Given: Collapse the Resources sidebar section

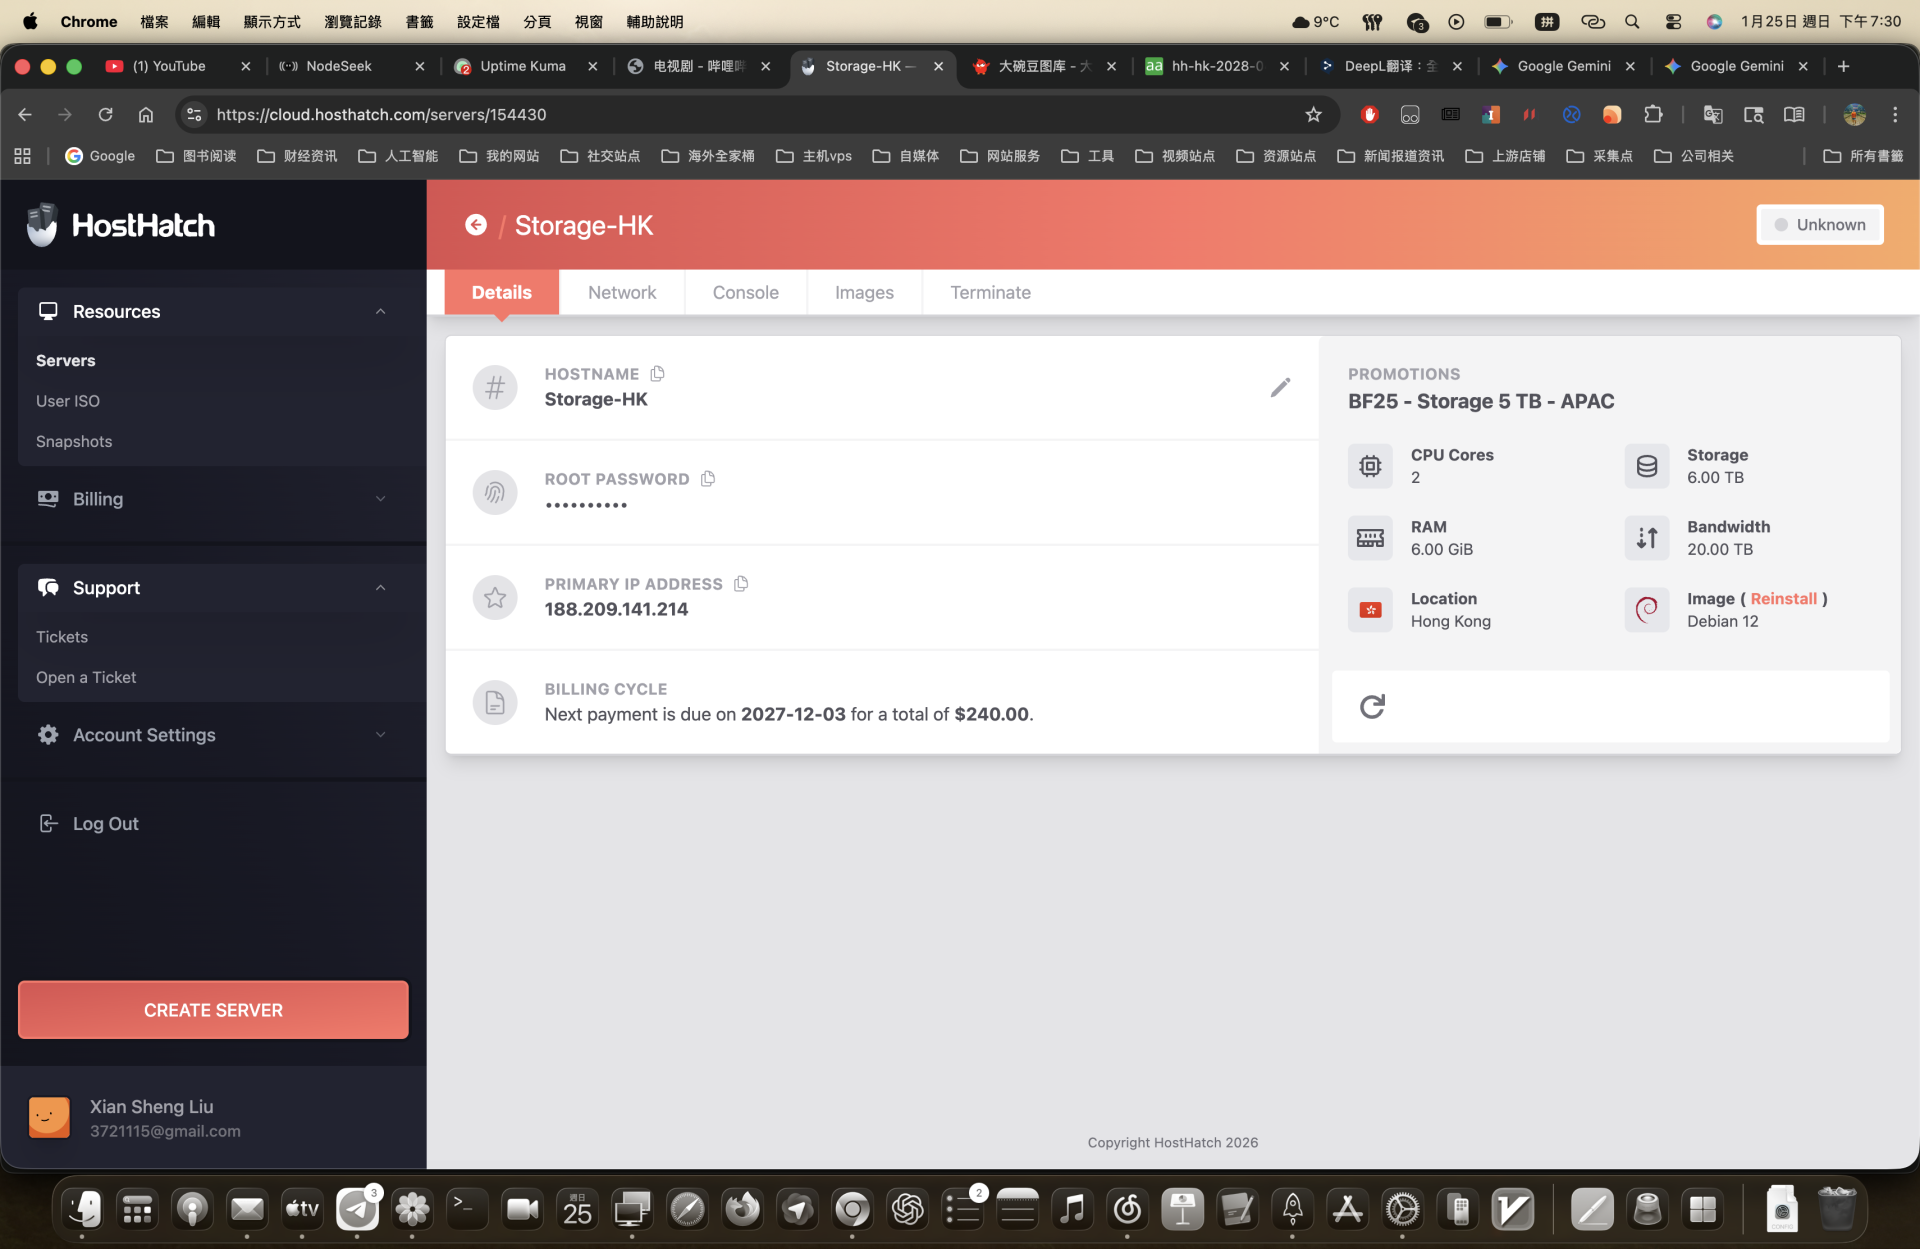Looking at the screenshot, I should pyautogui.click(x=213, y=312).
